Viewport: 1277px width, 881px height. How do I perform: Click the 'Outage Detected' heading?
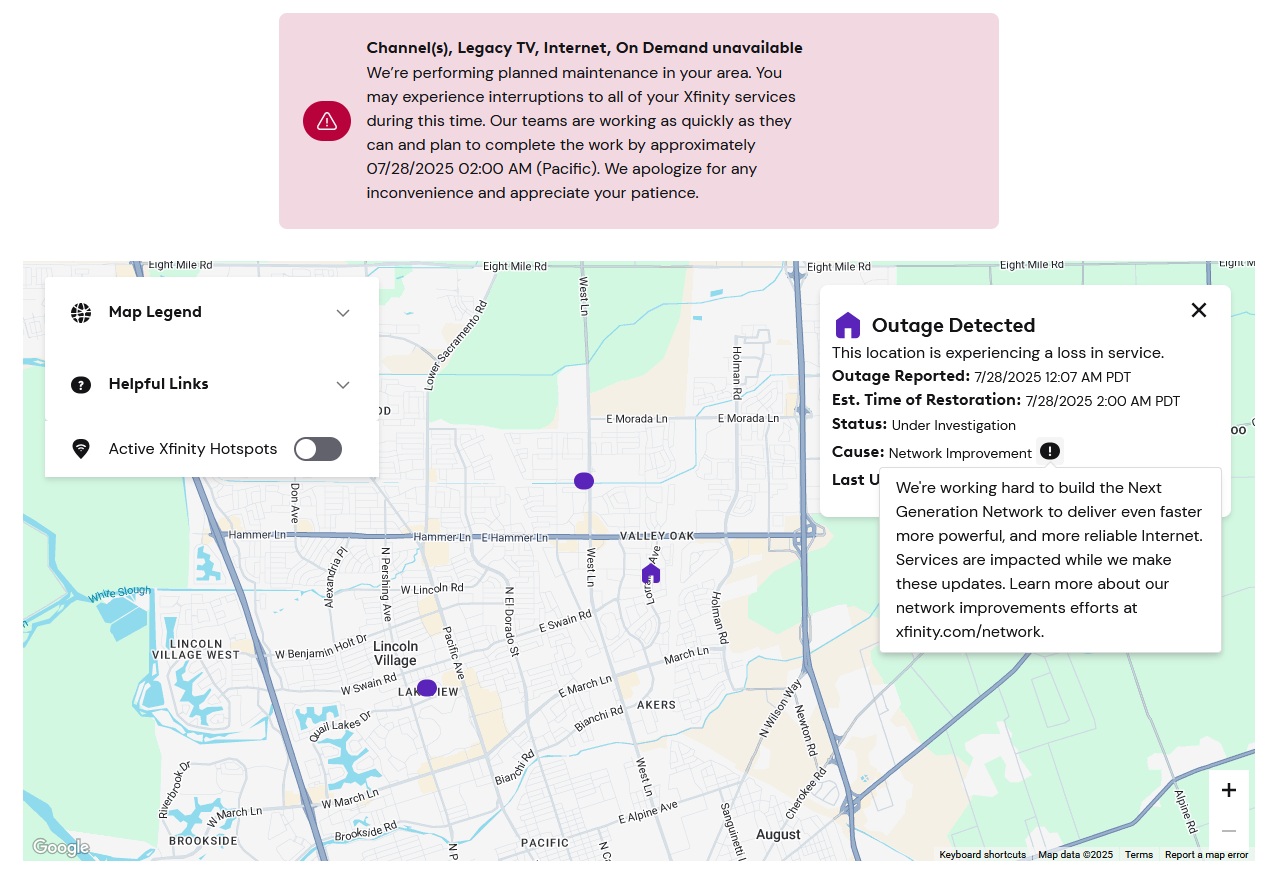pyautogui.click(x=953, y=325)
